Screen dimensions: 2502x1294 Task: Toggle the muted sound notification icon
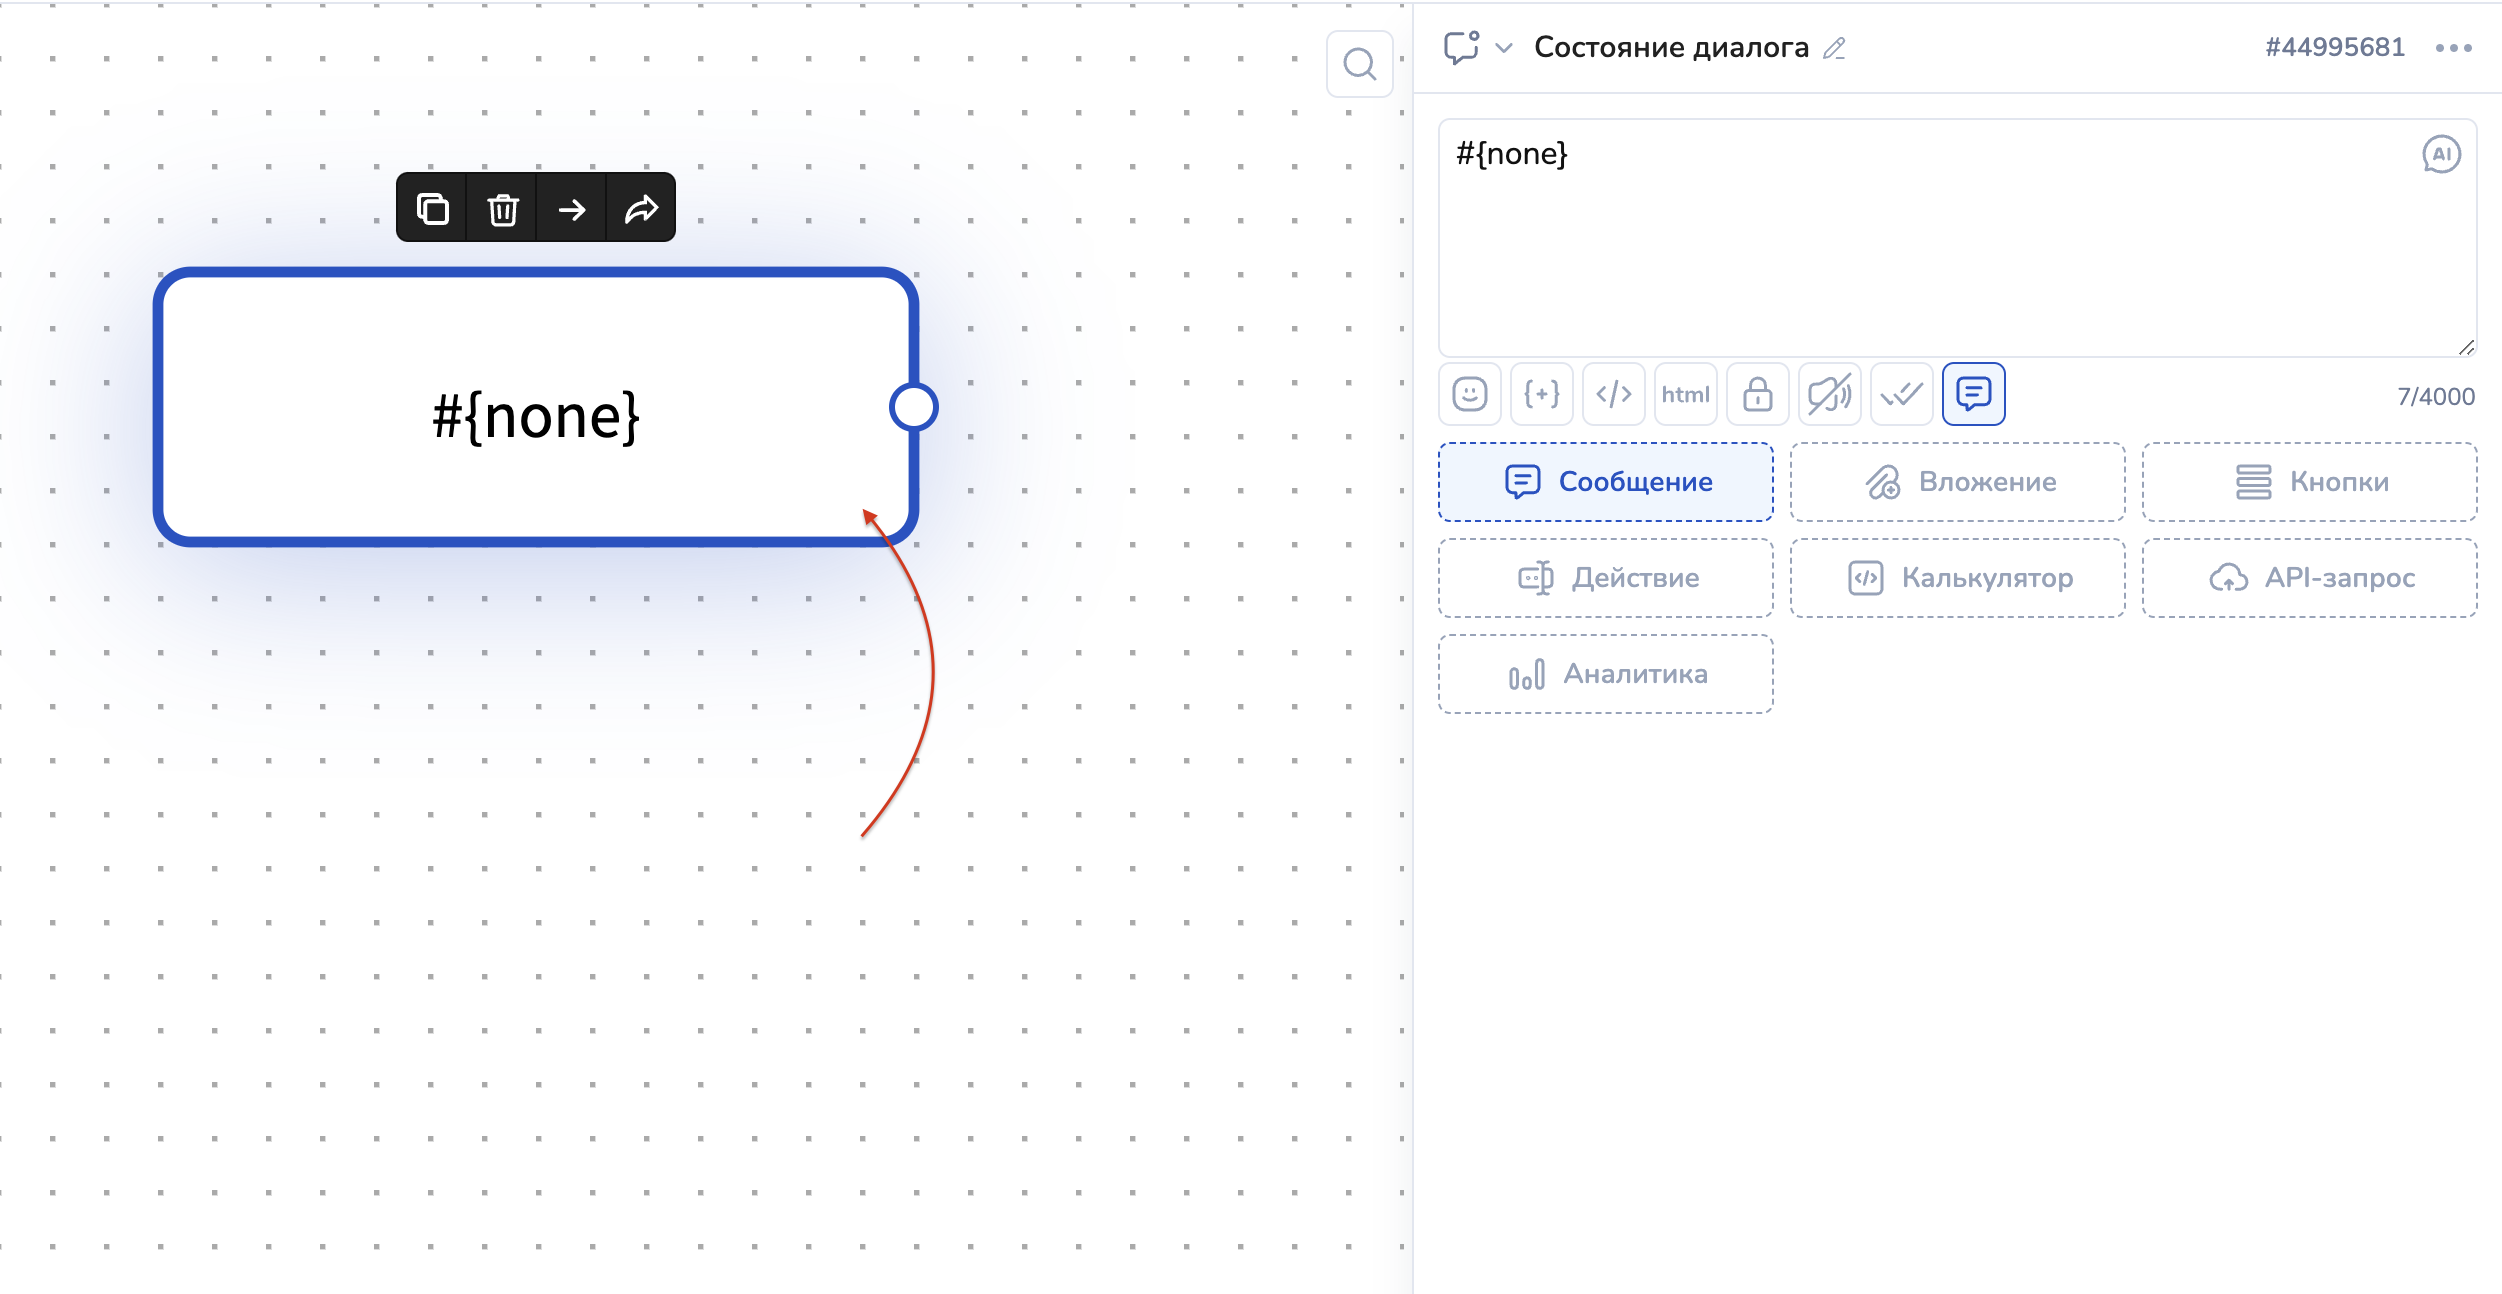[x=1829, y=394]
